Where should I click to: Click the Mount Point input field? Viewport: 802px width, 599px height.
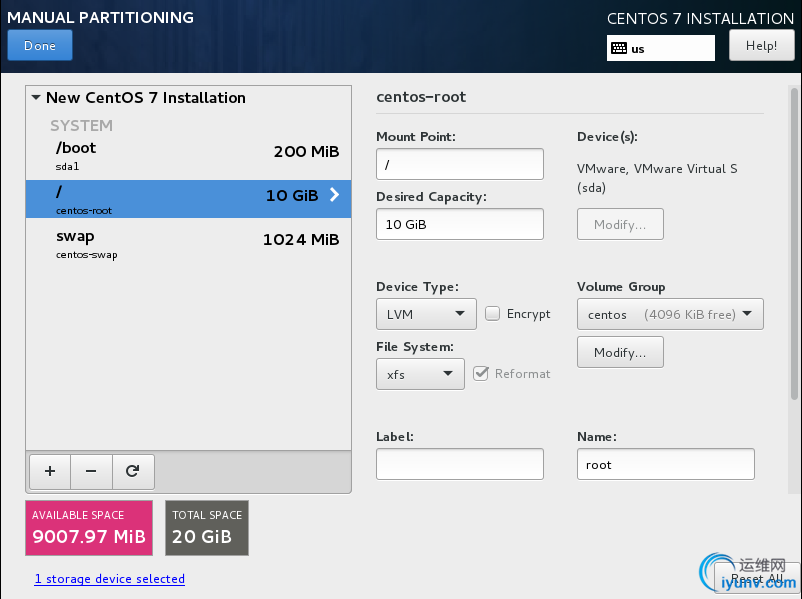click(460, 164)
